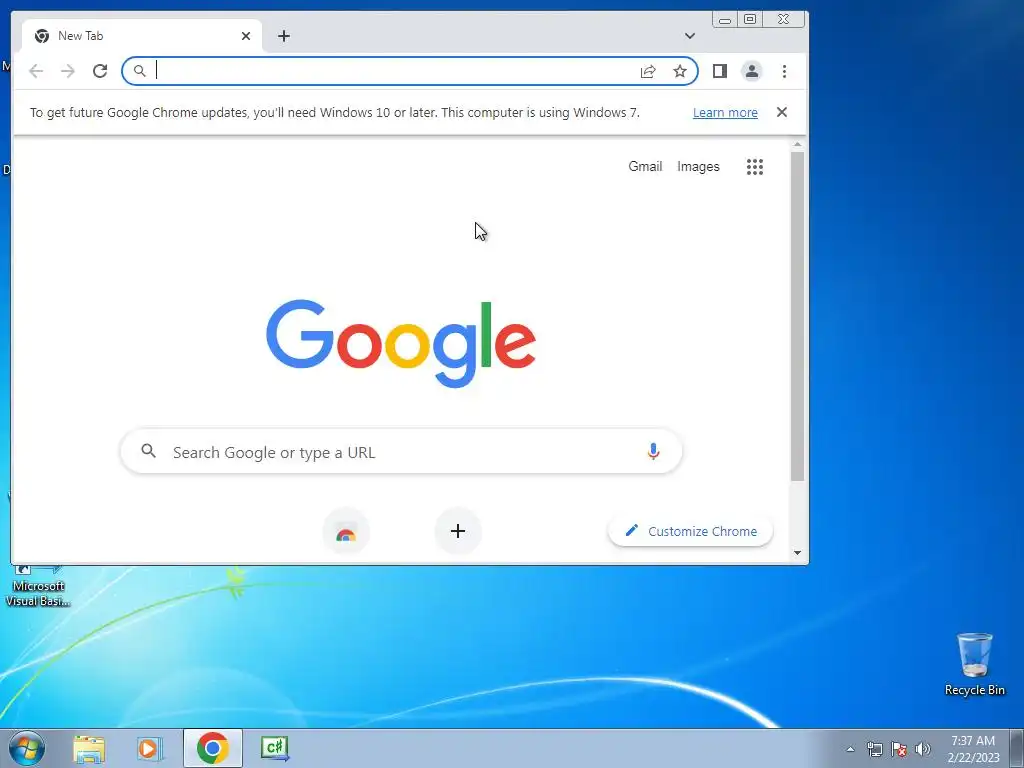The height and width of the screenshot is (768, 1024).
Task: Click the Customize Chrome button
Action: [690, 531]
